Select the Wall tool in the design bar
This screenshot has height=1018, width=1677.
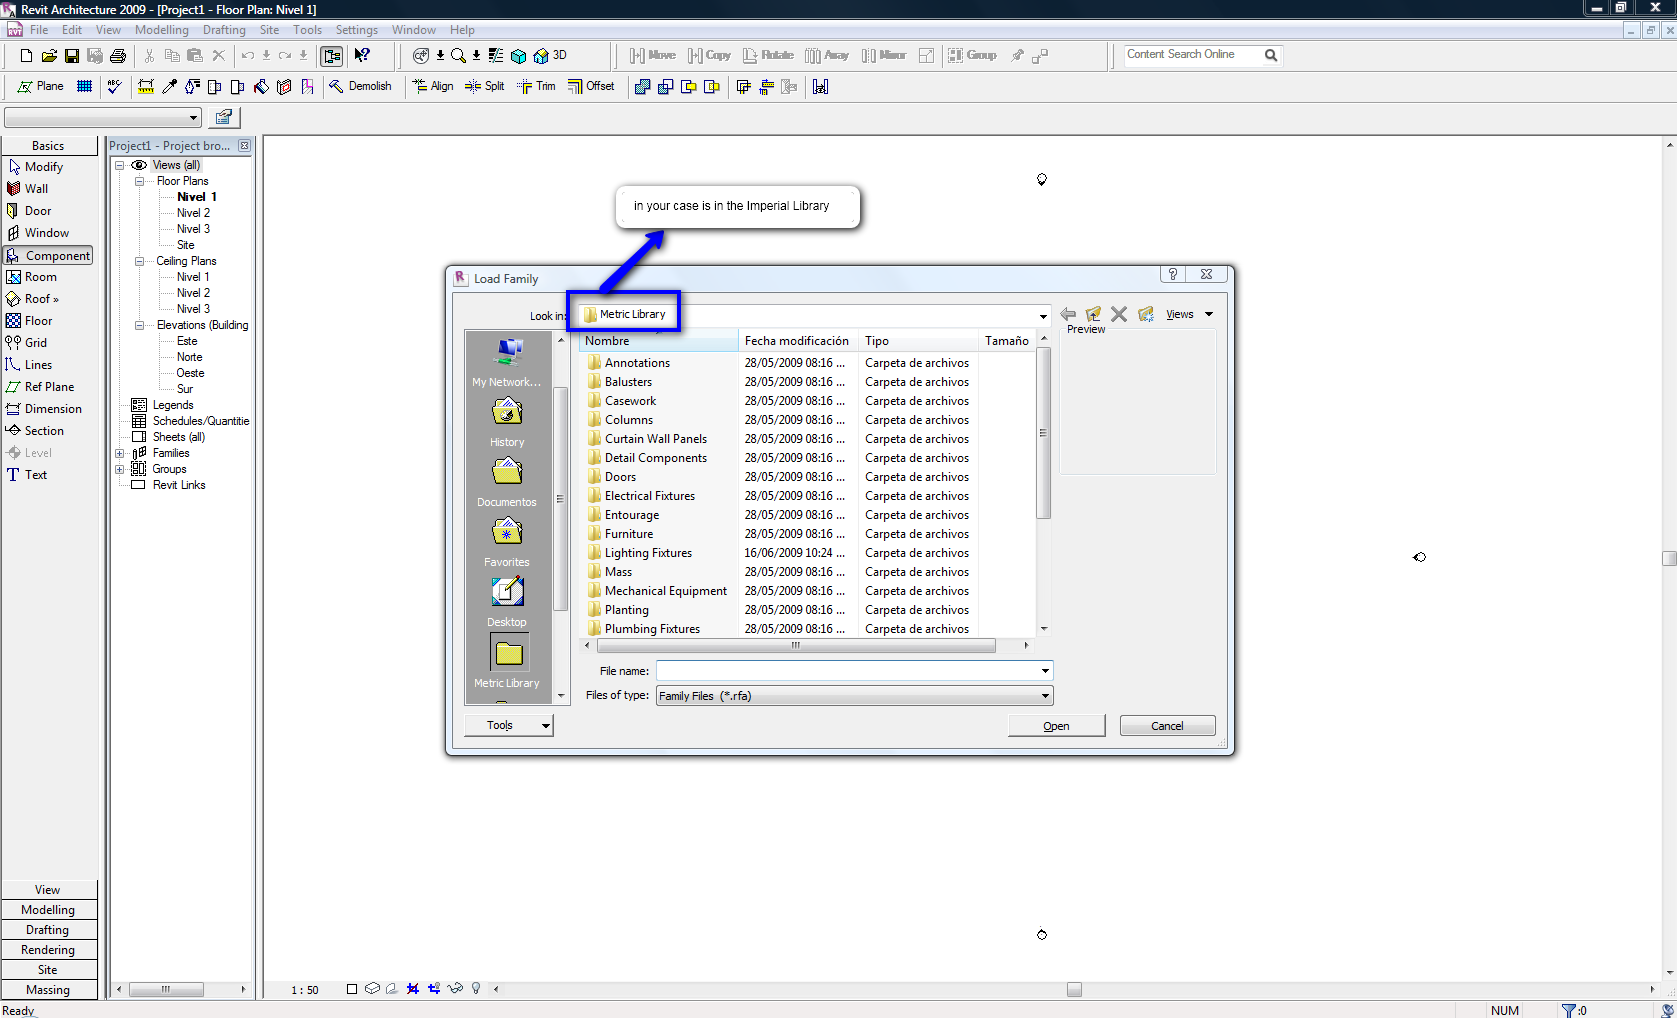[28, 189]
